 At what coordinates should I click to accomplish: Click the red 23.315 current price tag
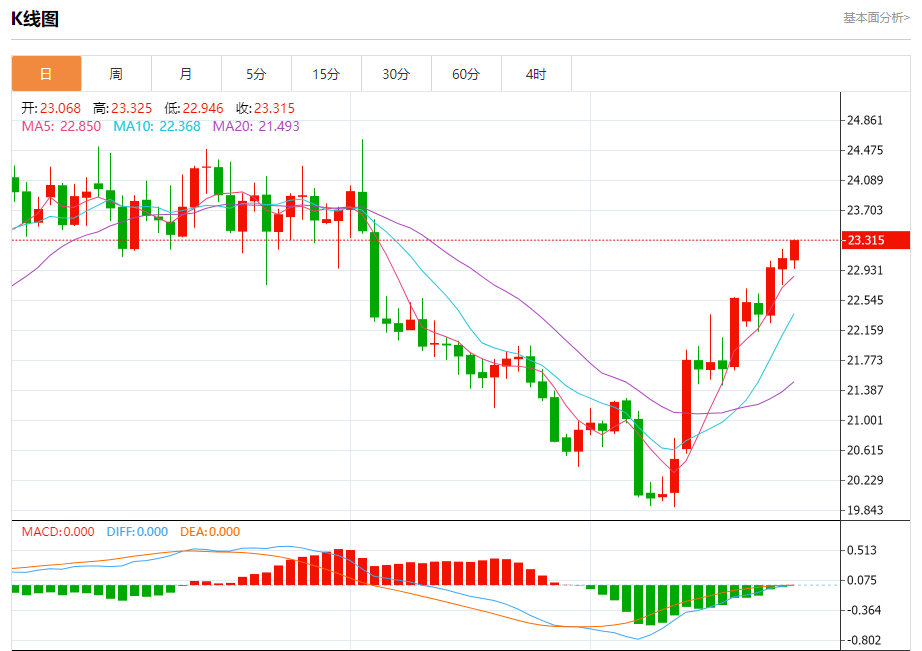876,240
